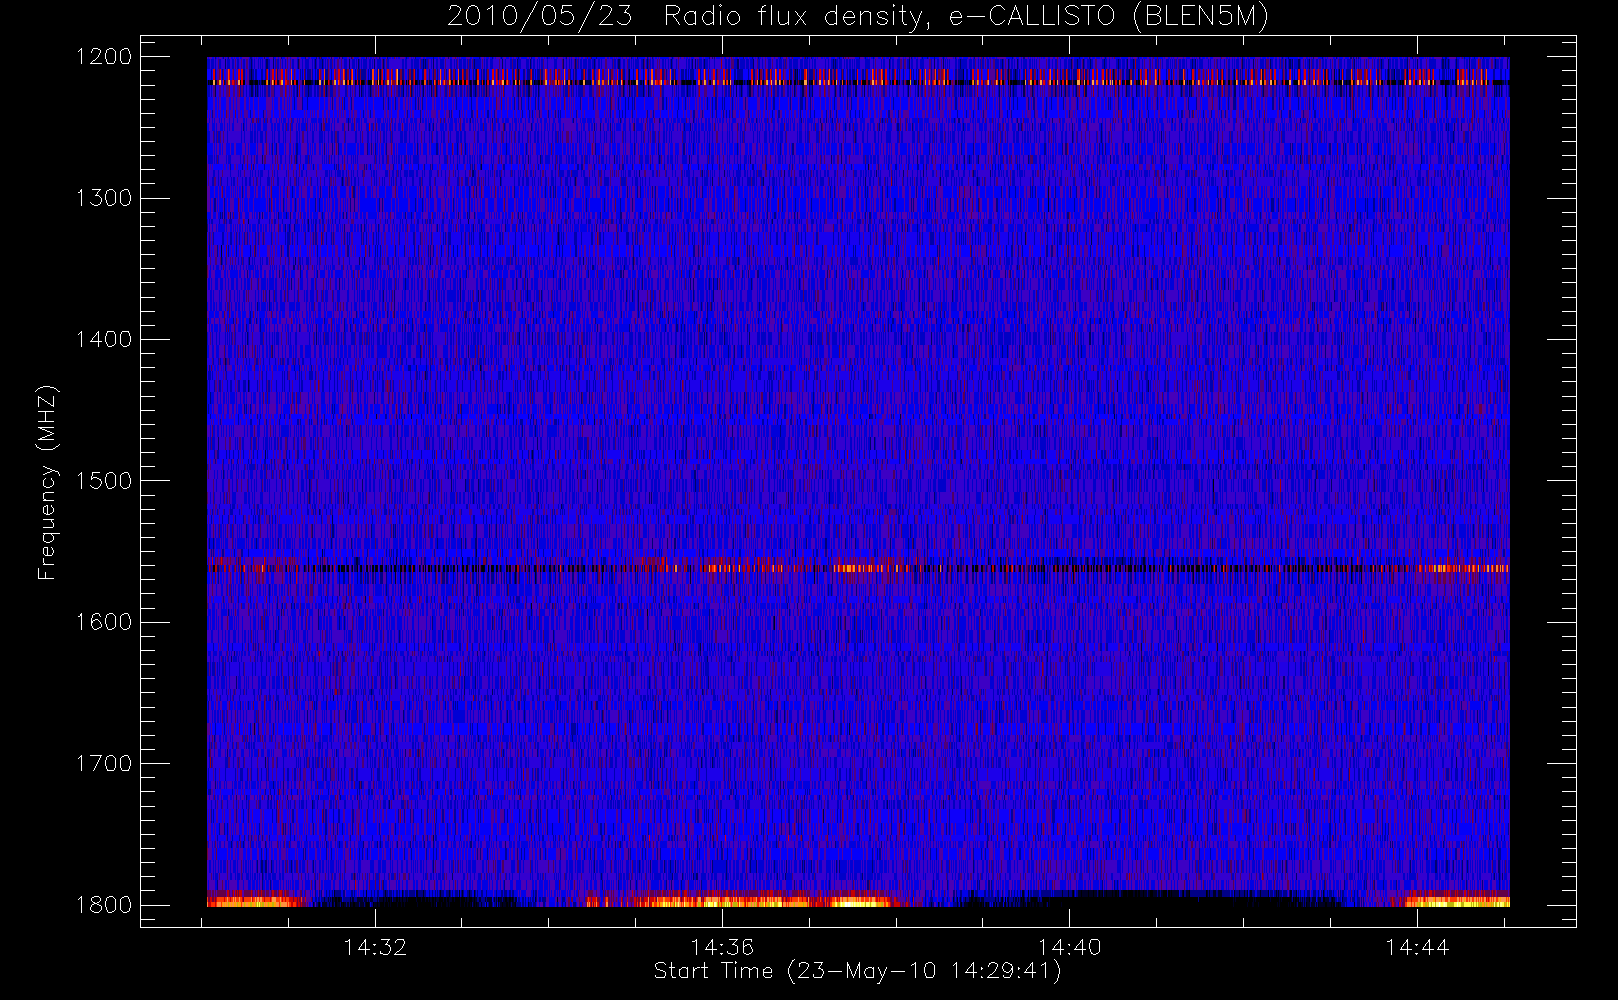Select the 1800 frequency tick label
Screen dimensions: 1618x1000
coord(104,905)
